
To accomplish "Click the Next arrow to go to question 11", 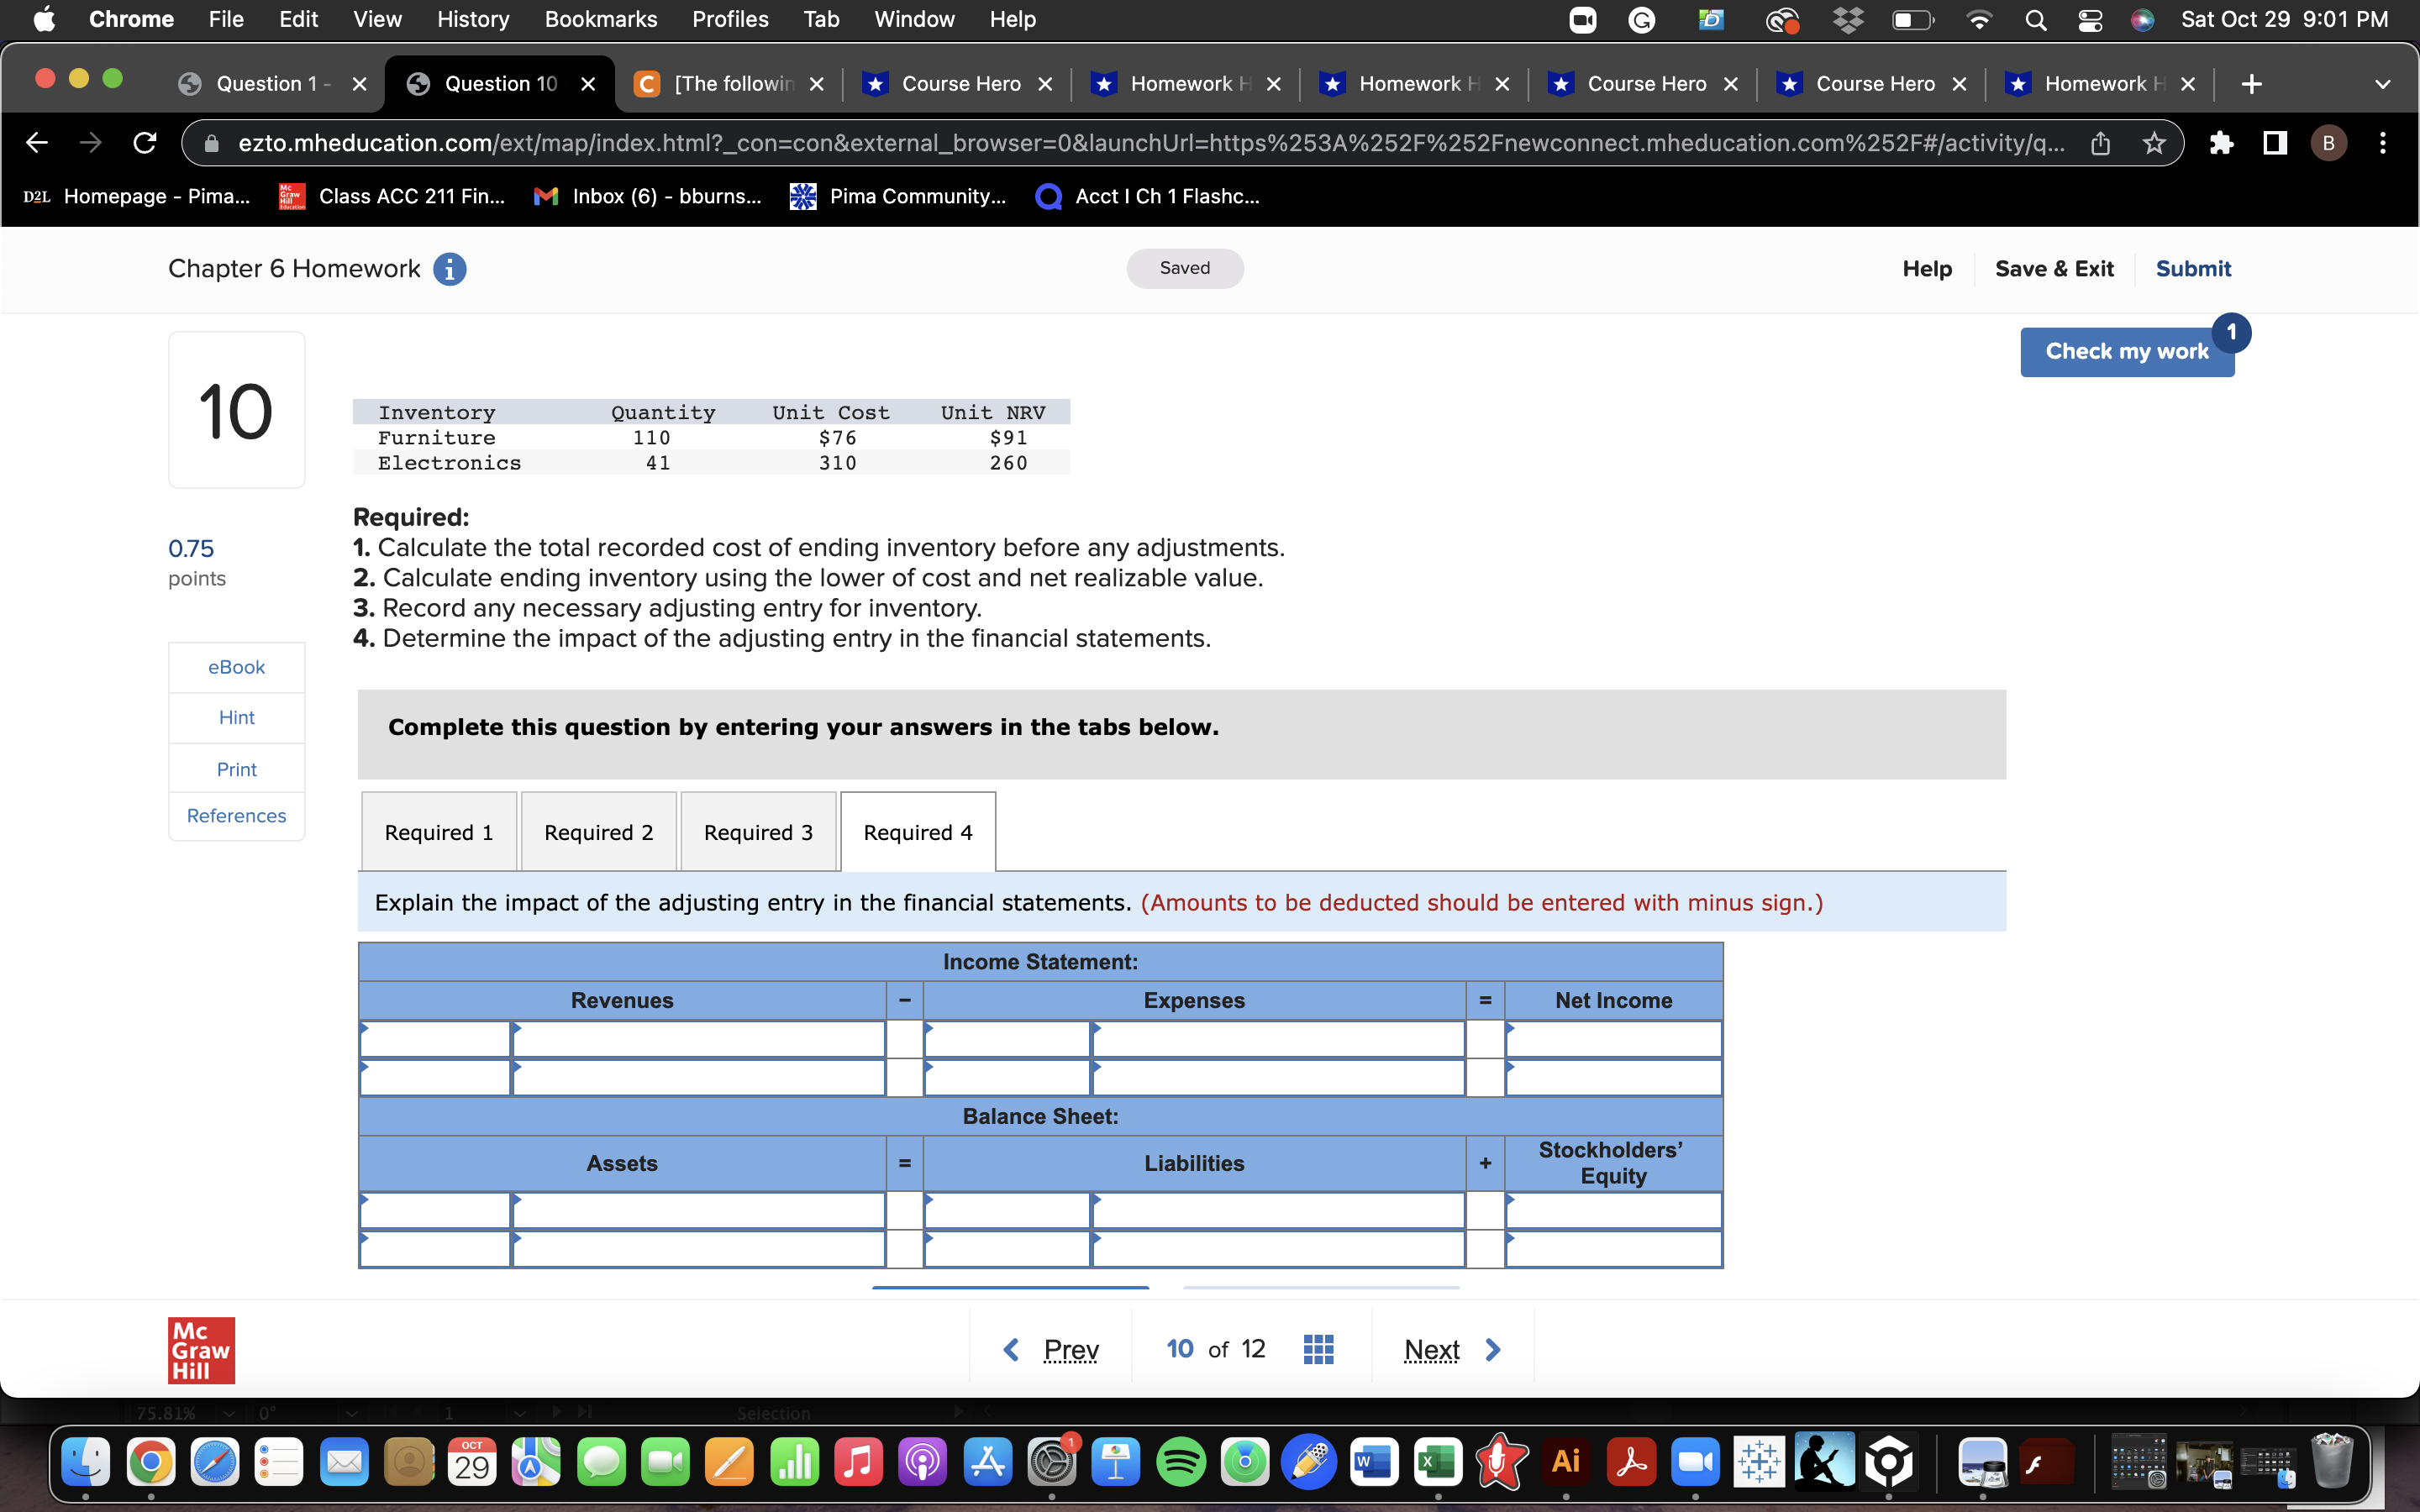I will coord(1492,1349).
